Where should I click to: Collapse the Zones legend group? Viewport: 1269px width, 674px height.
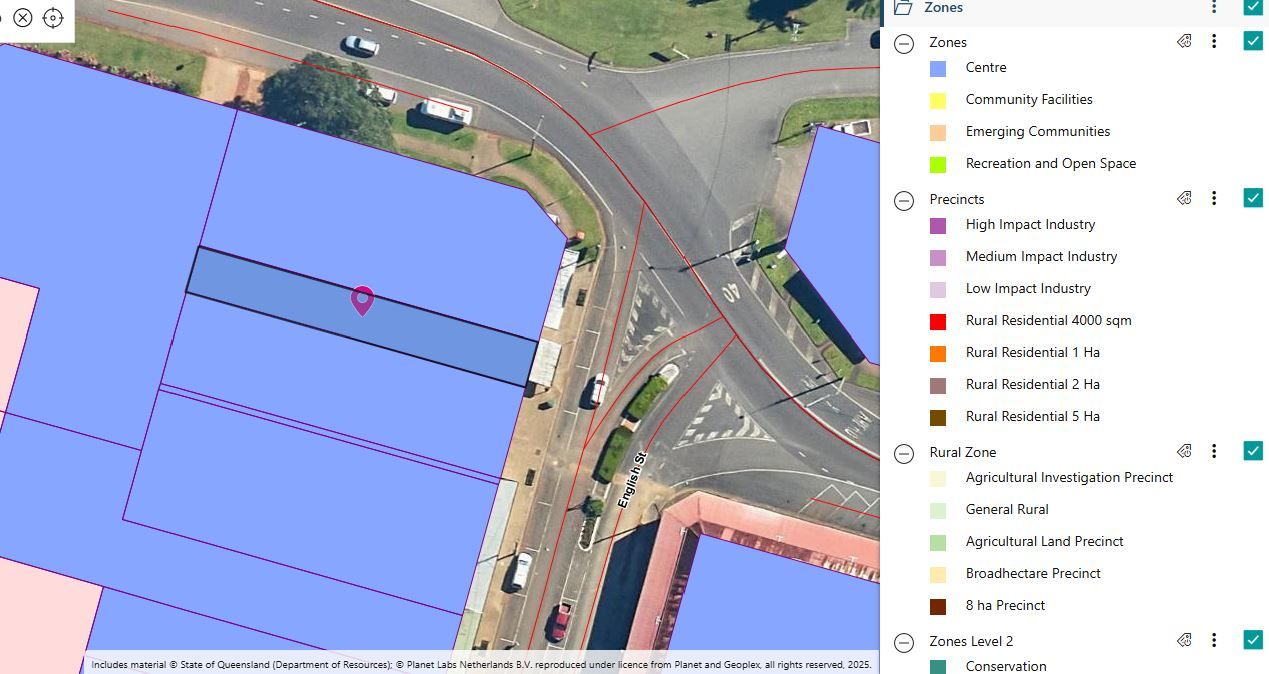click(x=904, y=43)
